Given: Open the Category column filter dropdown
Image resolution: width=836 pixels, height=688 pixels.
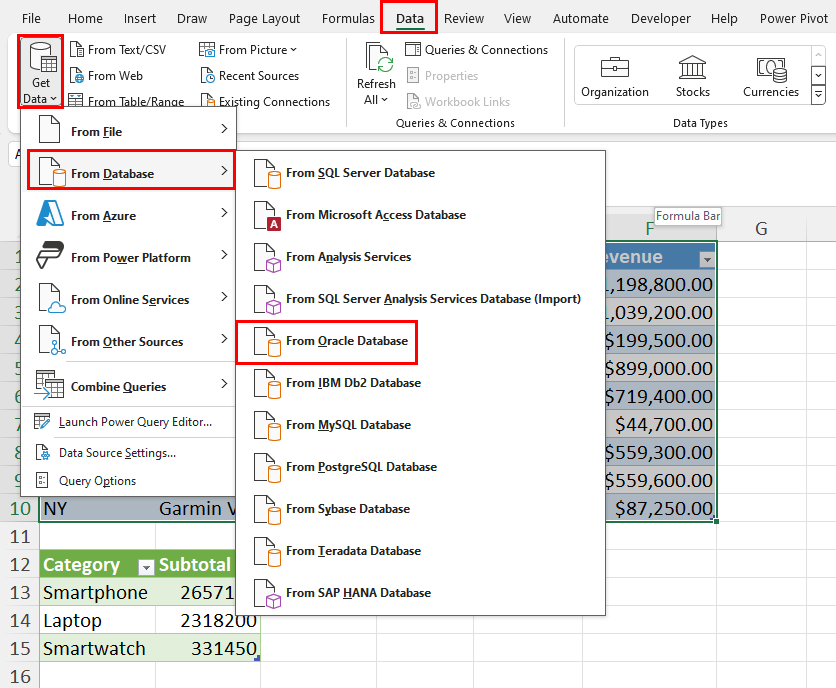Looking at the screenshot, I should point(146,567).
